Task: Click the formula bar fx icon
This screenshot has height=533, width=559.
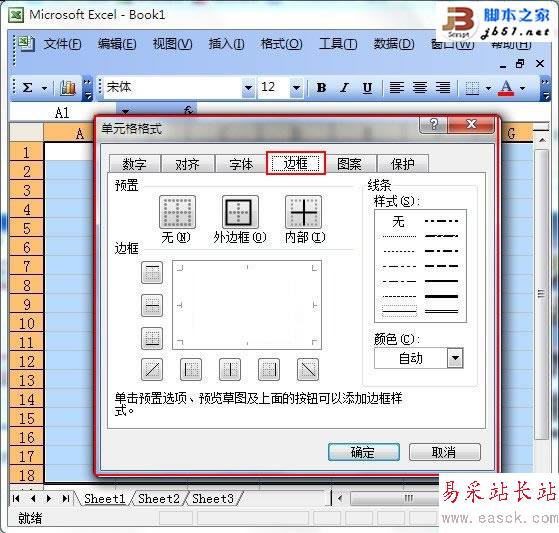Action: 188,111
